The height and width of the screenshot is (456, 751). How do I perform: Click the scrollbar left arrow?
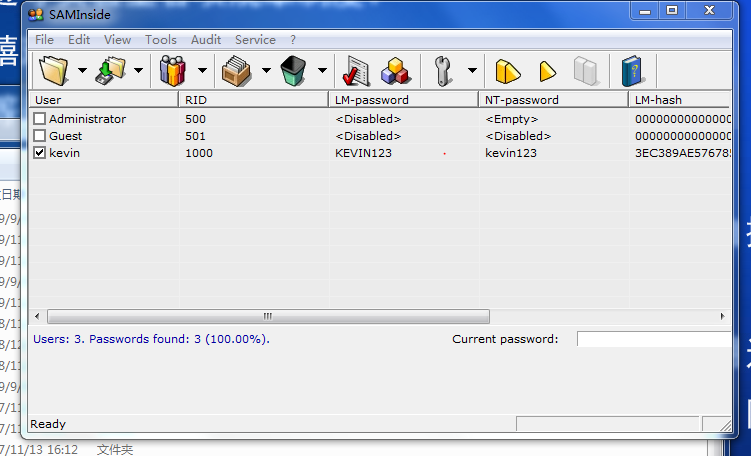pyautogui.click(x=37, y=316)
